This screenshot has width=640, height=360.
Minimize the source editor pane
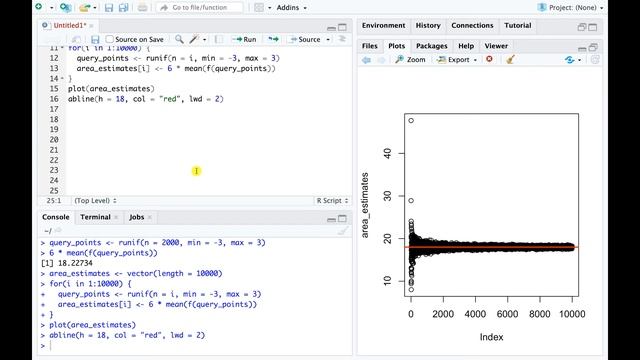point(331,28)
